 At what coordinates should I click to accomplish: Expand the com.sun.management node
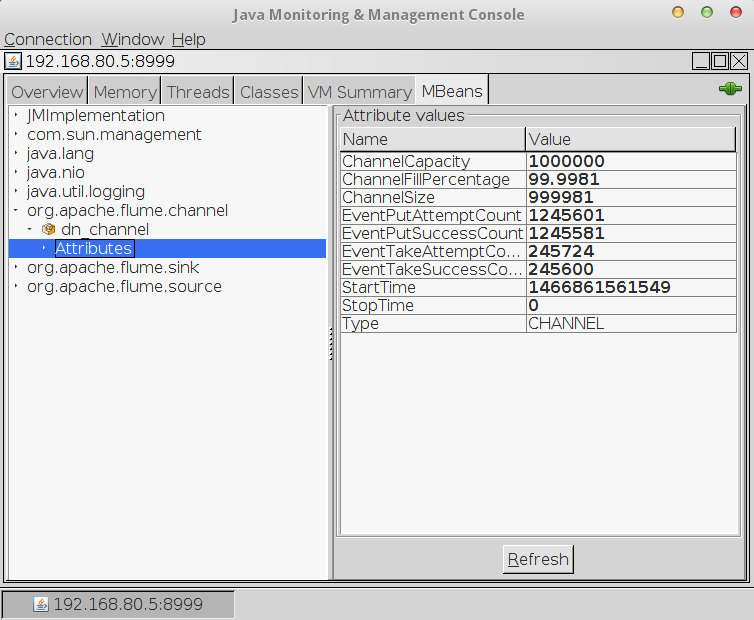(x=16, y=134)
